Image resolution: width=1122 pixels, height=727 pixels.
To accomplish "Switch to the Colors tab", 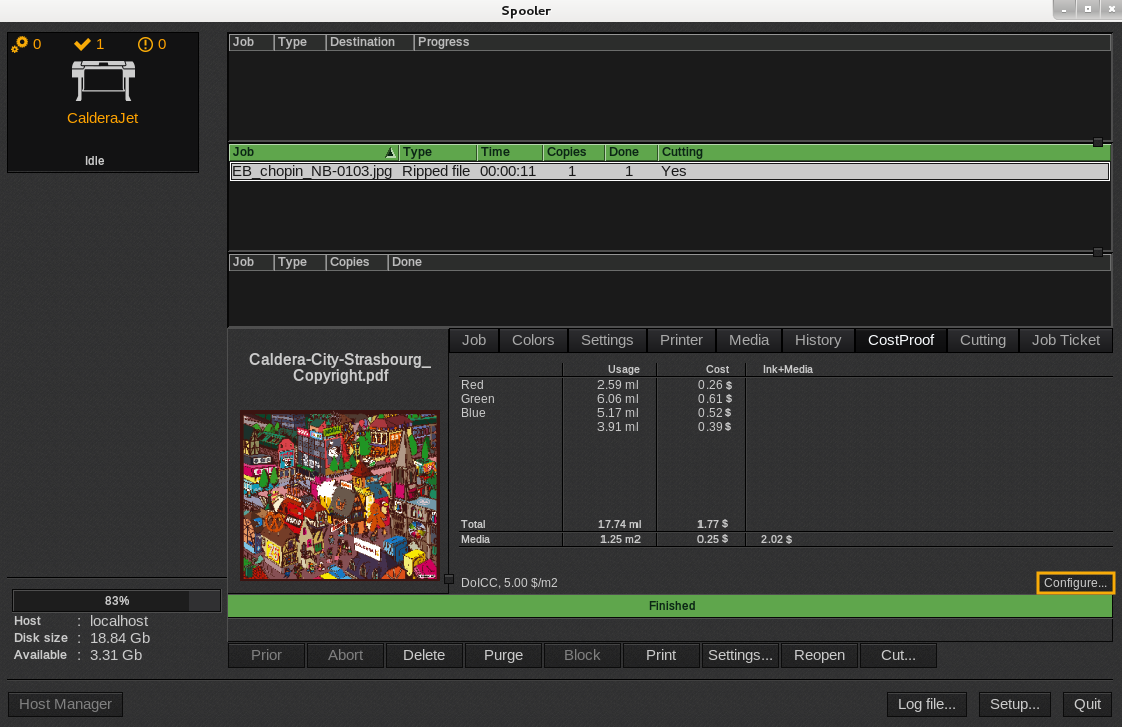I will [533, 340].
